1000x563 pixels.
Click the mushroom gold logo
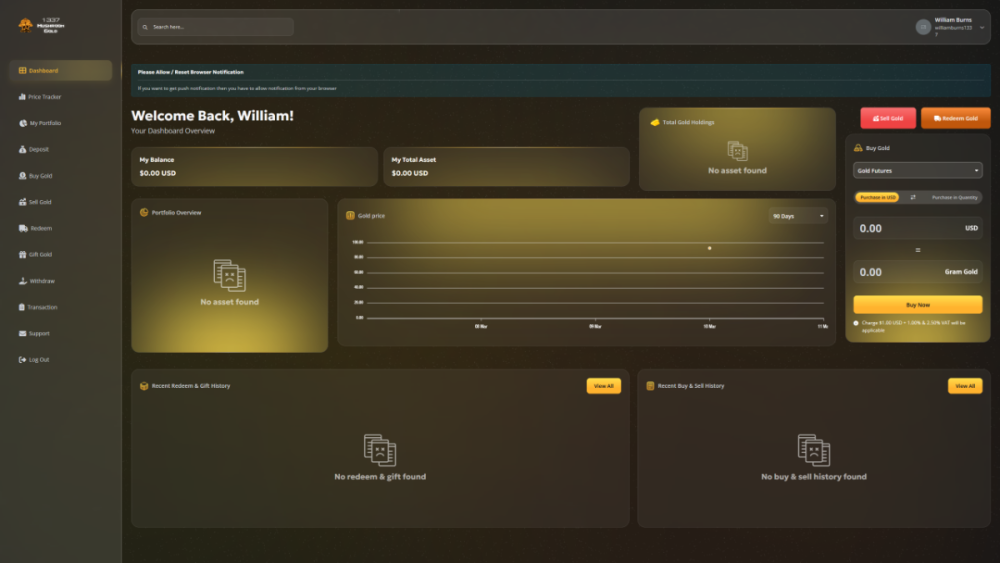point(41,26)
